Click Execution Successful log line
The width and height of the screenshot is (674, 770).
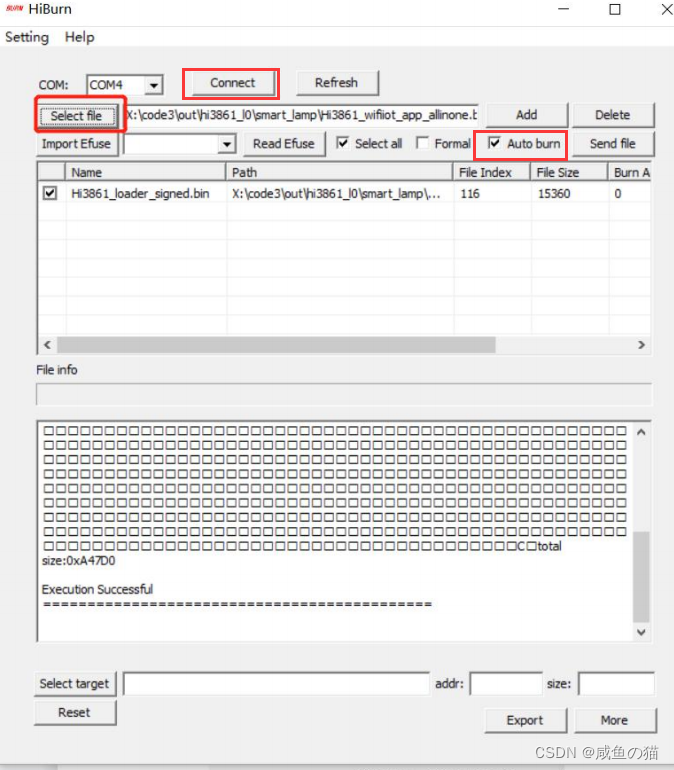97,589
